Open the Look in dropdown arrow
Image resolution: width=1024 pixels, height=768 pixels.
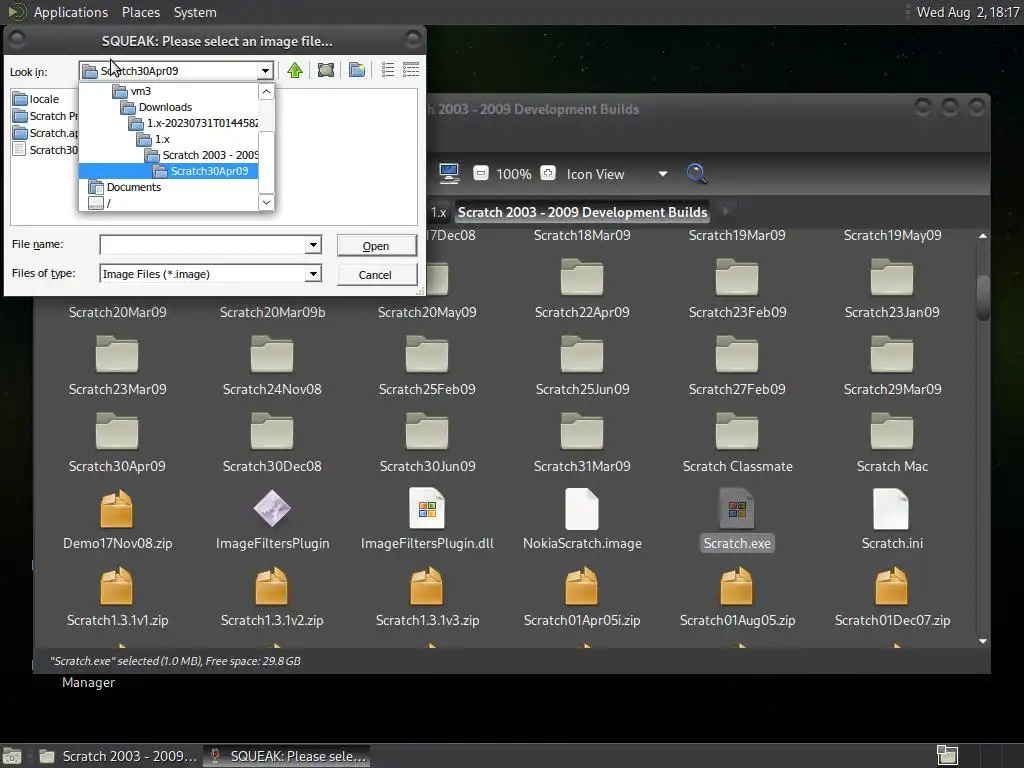pos(265,71)
